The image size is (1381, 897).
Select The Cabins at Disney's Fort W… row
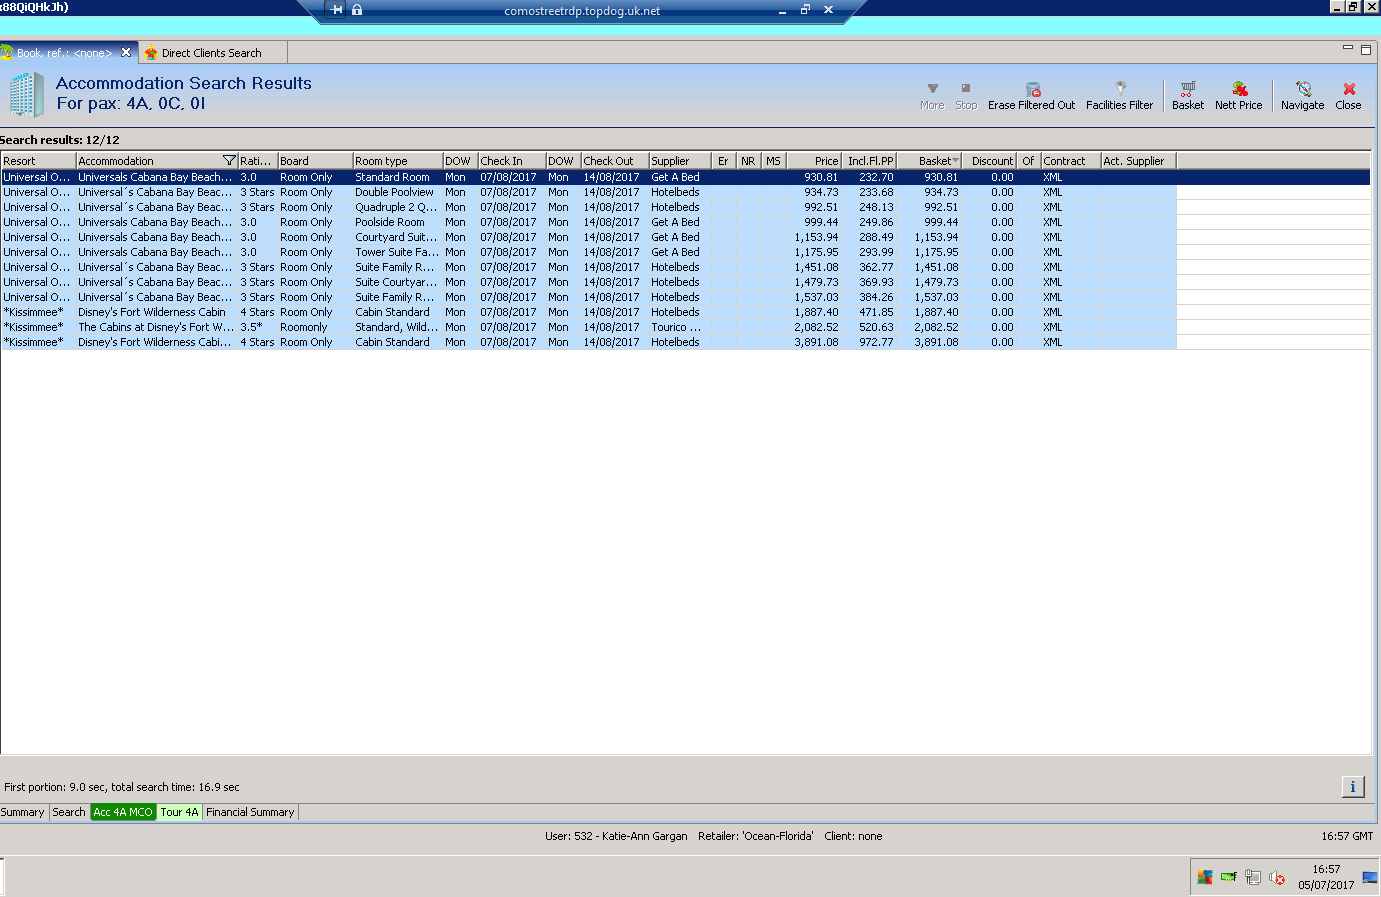[x=156, y=327]
